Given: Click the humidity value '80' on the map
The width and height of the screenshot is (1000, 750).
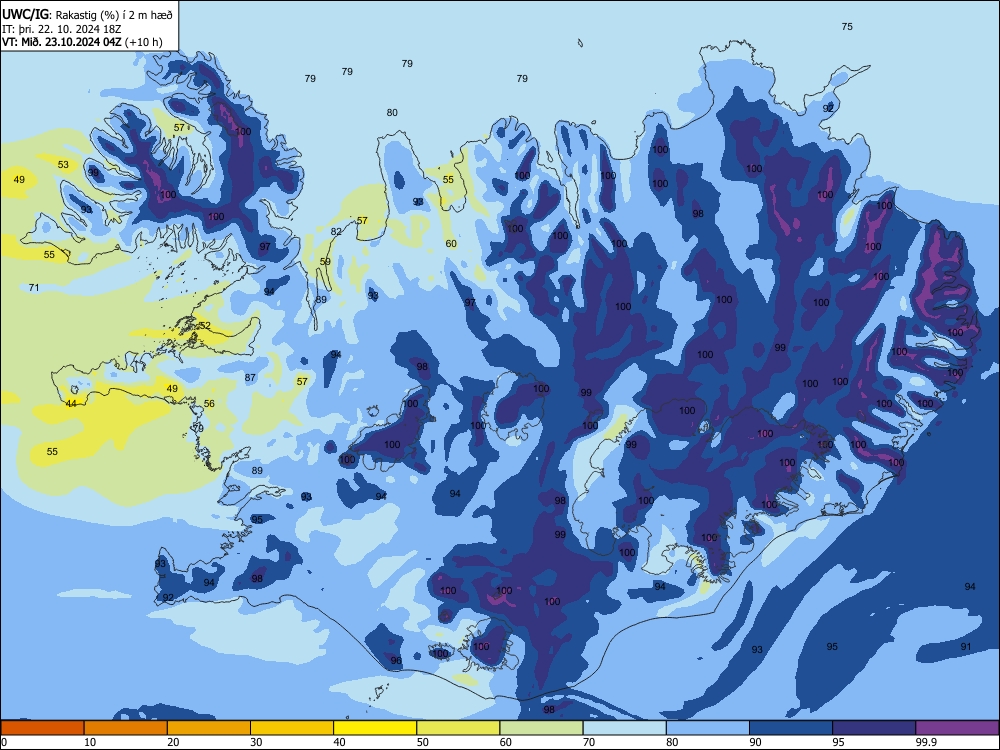Looking at the screenshot, I should click(x=392, y=113).
